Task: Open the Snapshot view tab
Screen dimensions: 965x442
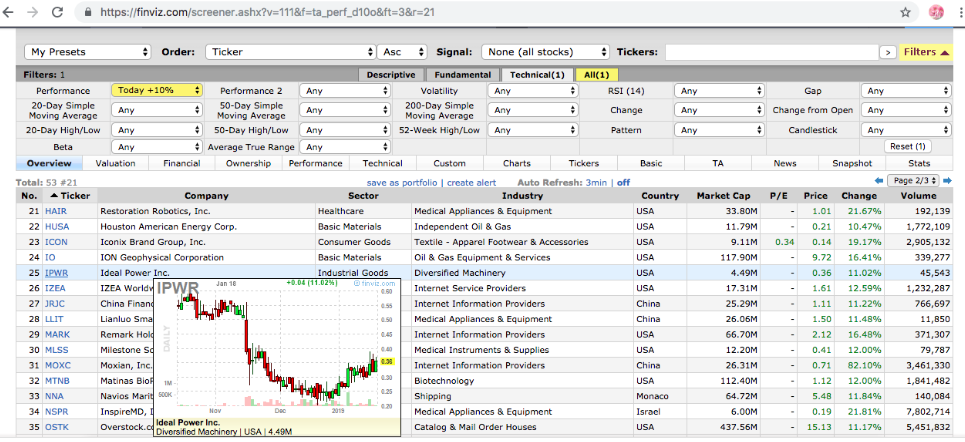Action: coord(852,163)
